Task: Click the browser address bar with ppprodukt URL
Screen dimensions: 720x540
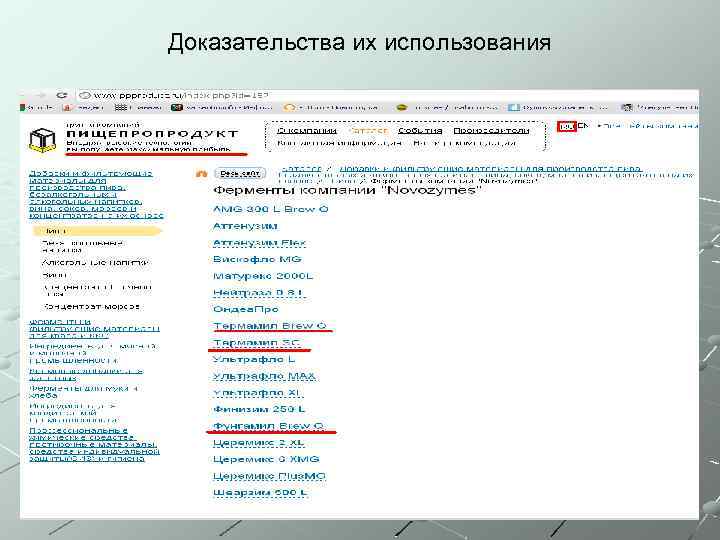Action: coord(386,96)
